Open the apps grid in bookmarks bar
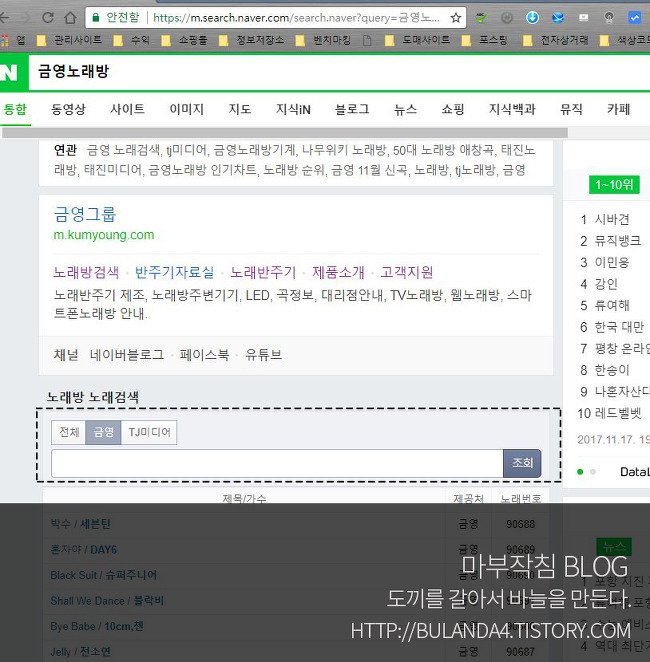 tap(5, 41)
